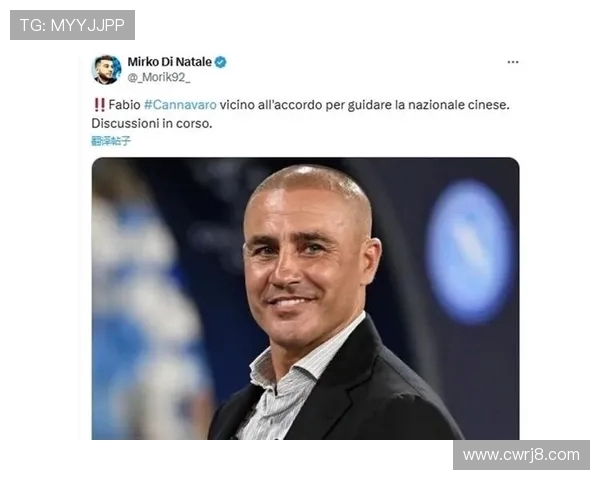The height and width of the screenshot is (480, 600).
Task: Open Mirko Di Natale's profile avatar
Action: click(106, 70)
